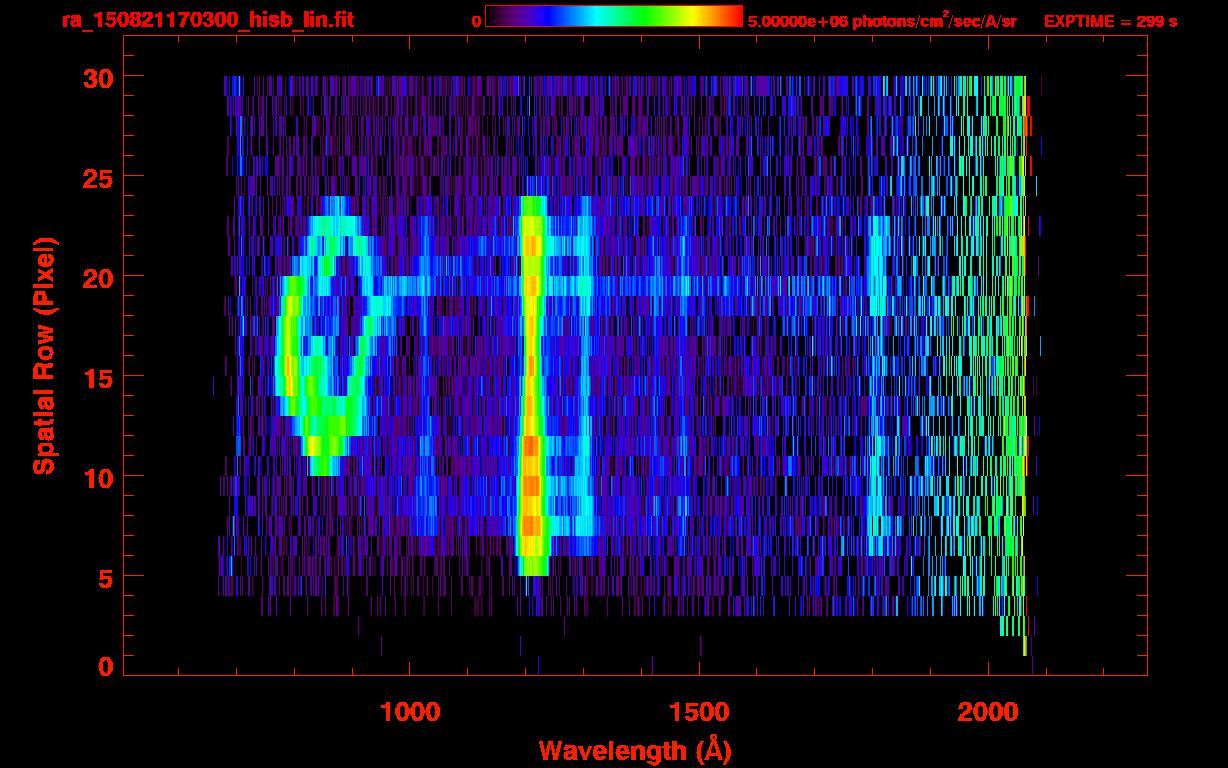Click the Spatial Row (Pixel) axis title
Screen dimensions: 1228x768
(x=44, y=356)
